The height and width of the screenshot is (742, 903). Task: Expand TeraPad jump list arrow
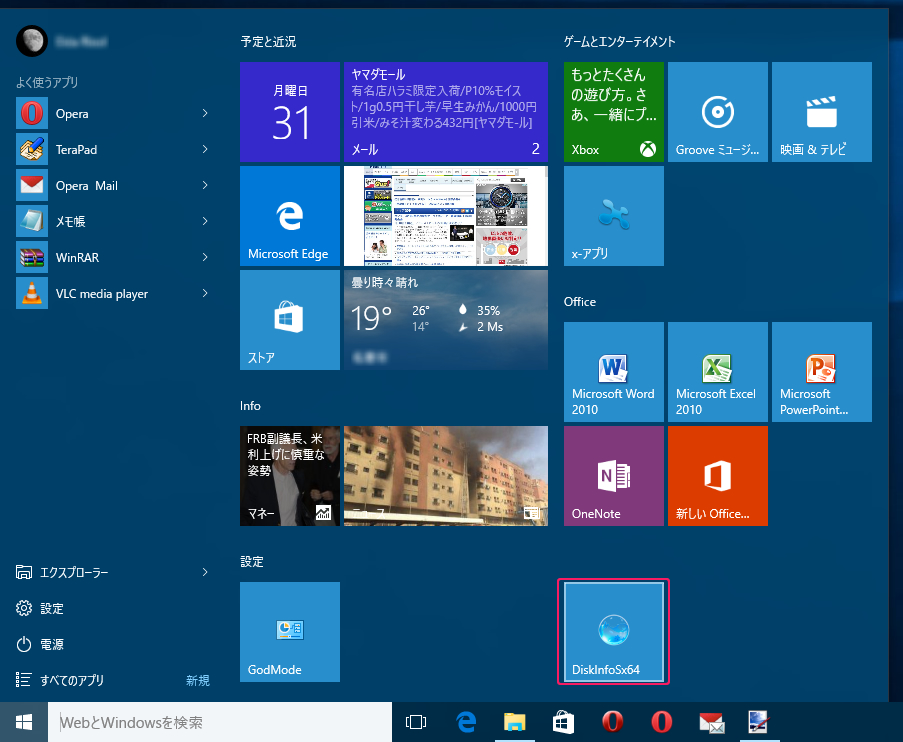pyautogui.click(x=205, y=149)
